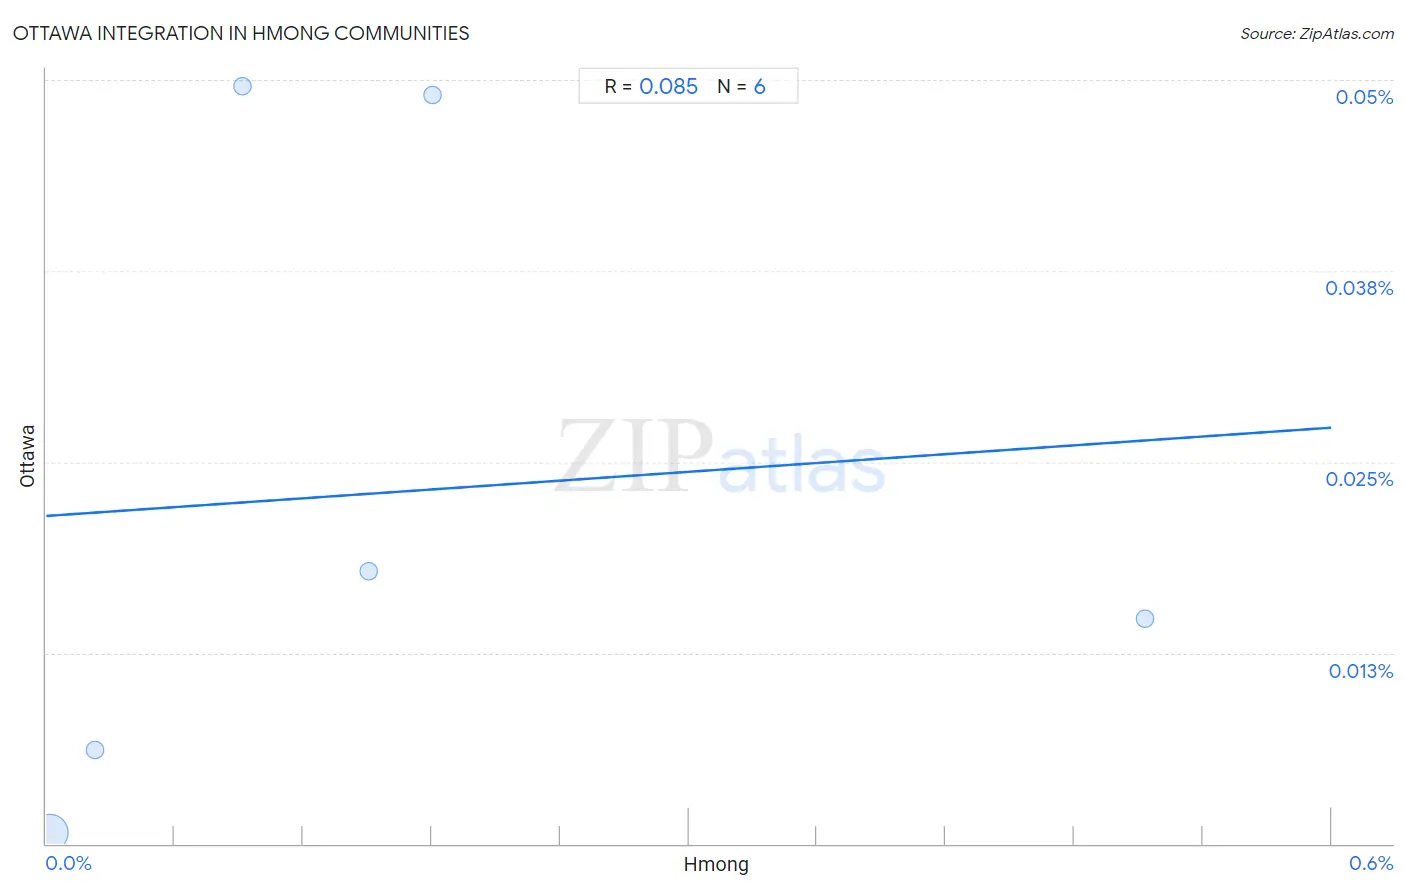Click the 0.05% y-axis tick label
This screenshot has width=1406, height=892.
(1364, 97)
